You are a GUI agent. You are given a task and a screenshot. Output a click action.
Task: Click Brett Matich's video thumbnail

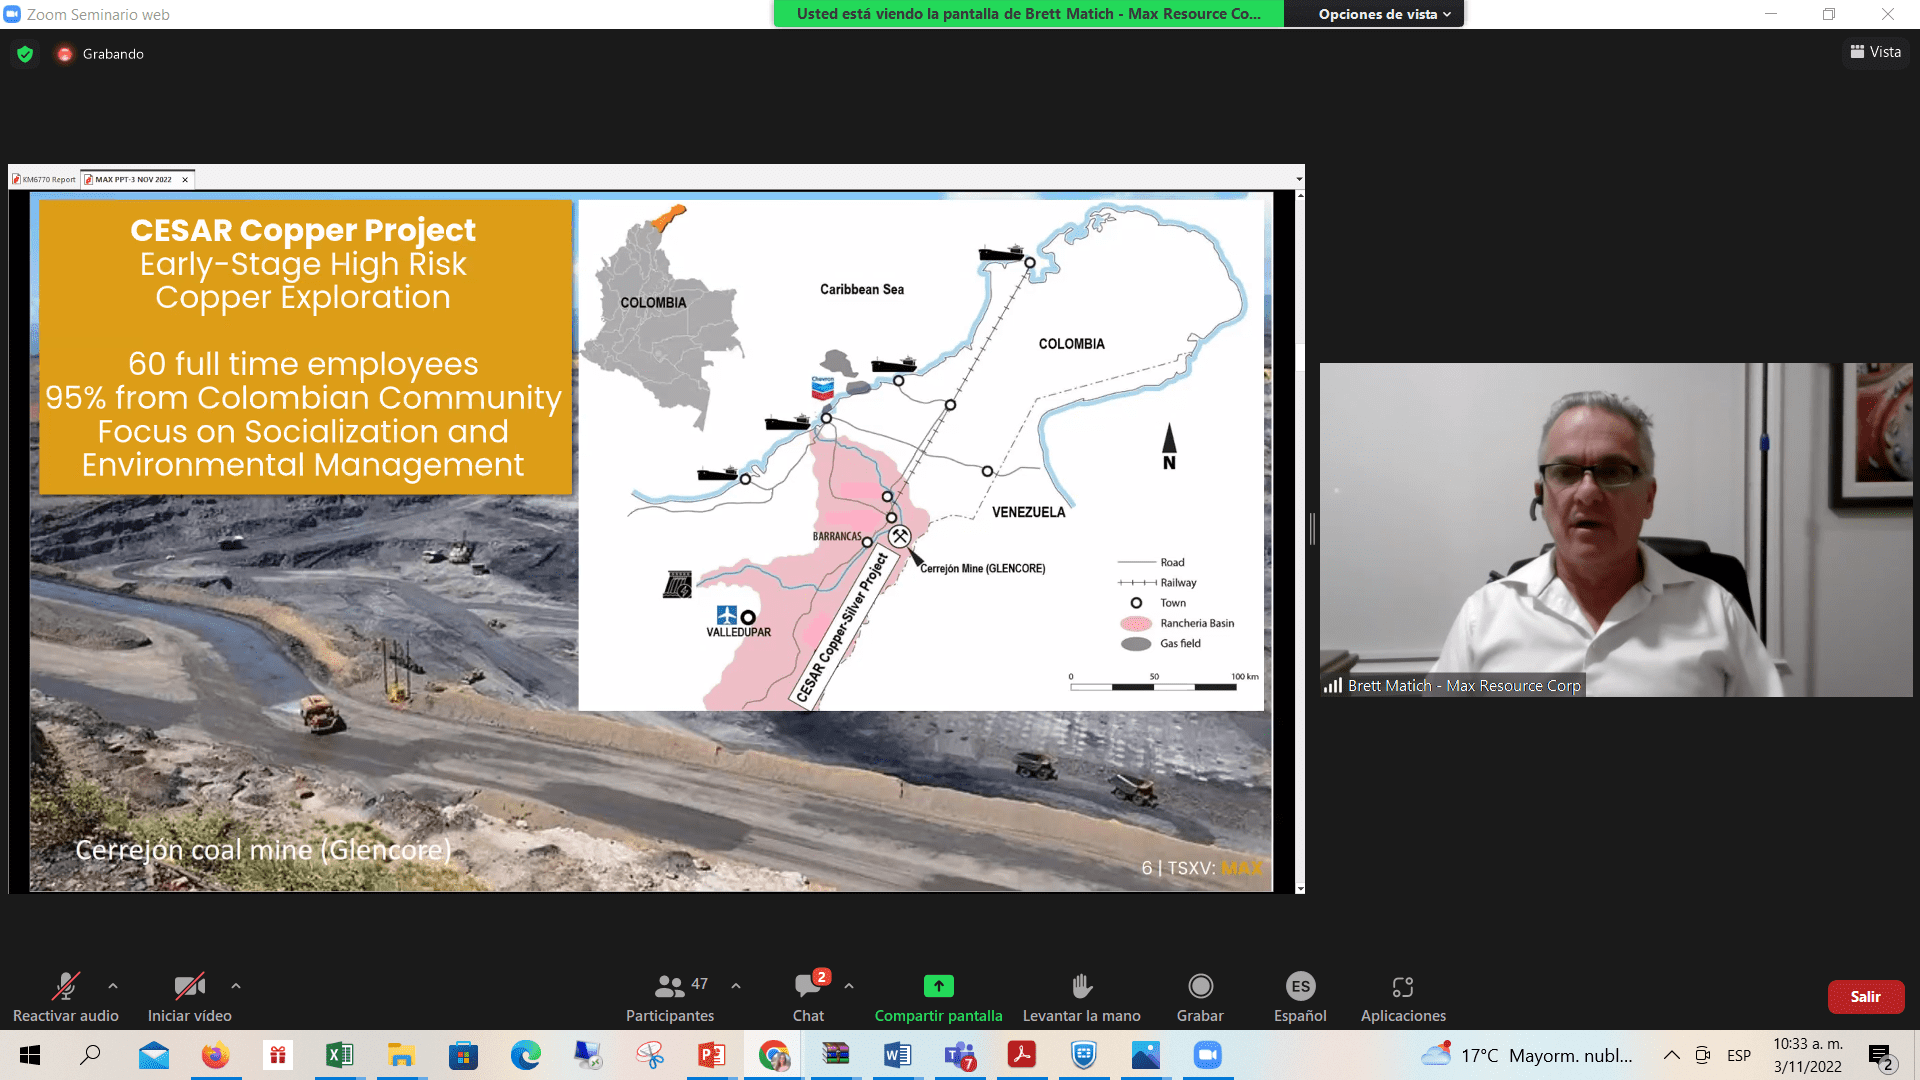[x=1616, y=530]
